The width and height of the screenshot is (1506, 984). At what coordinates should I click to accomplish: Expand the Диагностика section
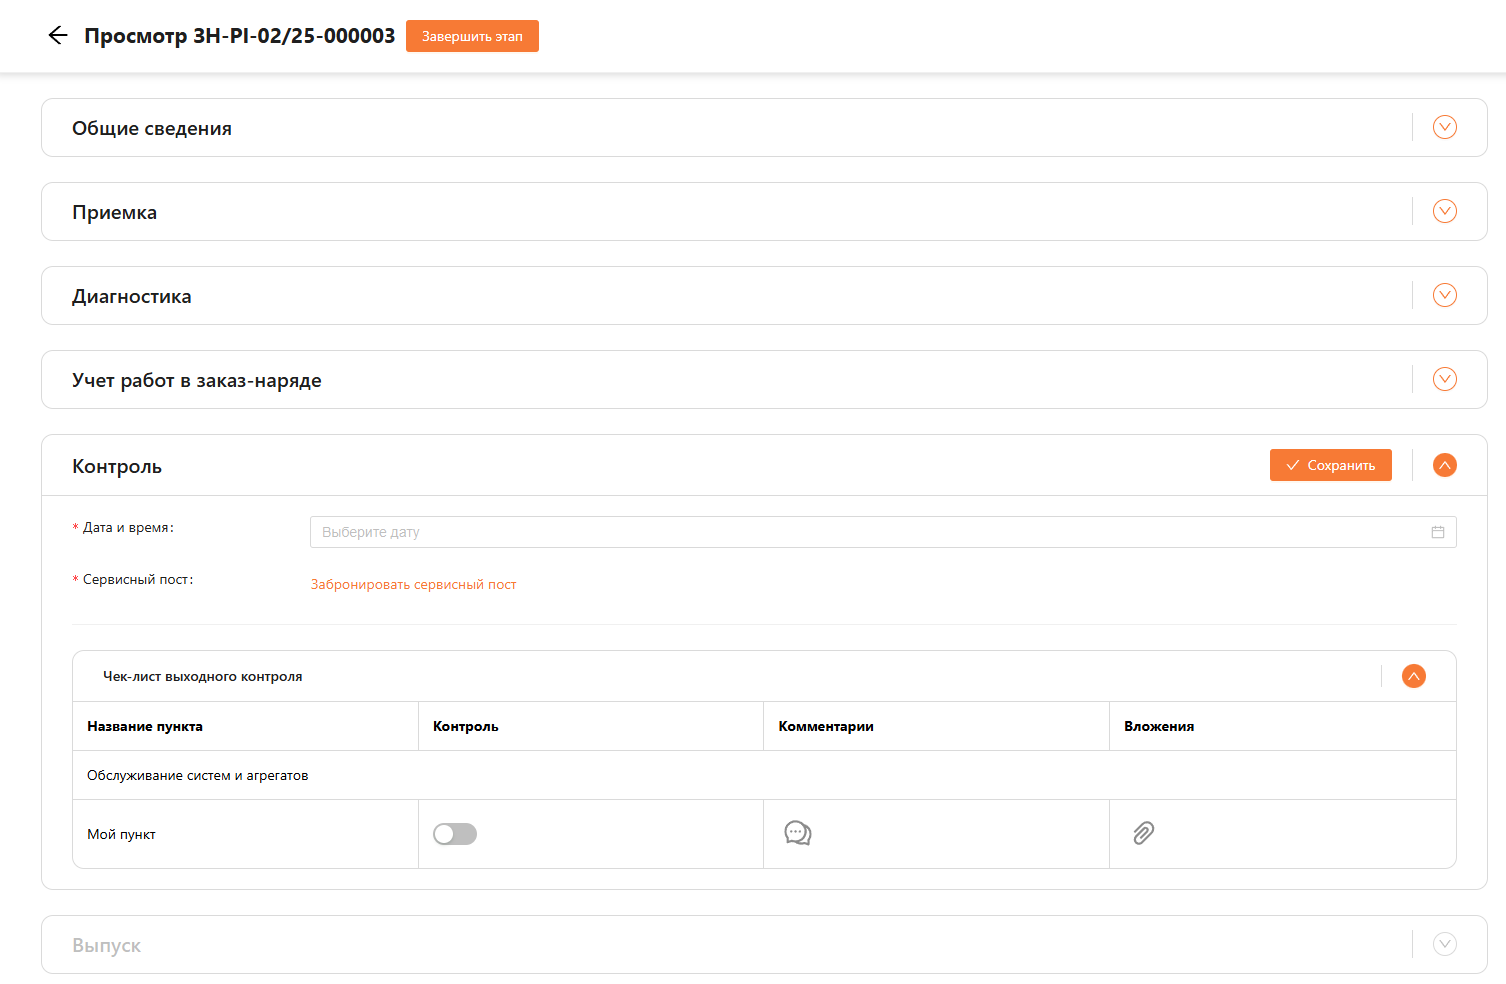pyautogui.click(x=1444, y=295)
